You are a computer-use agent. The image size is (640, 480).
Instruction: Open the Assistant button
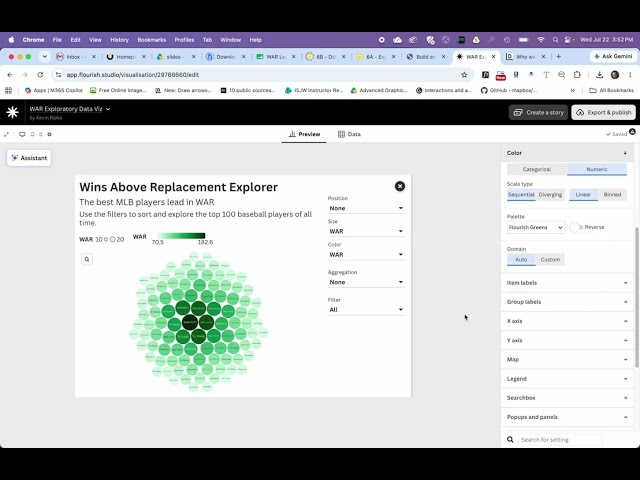tap(29, 158)
